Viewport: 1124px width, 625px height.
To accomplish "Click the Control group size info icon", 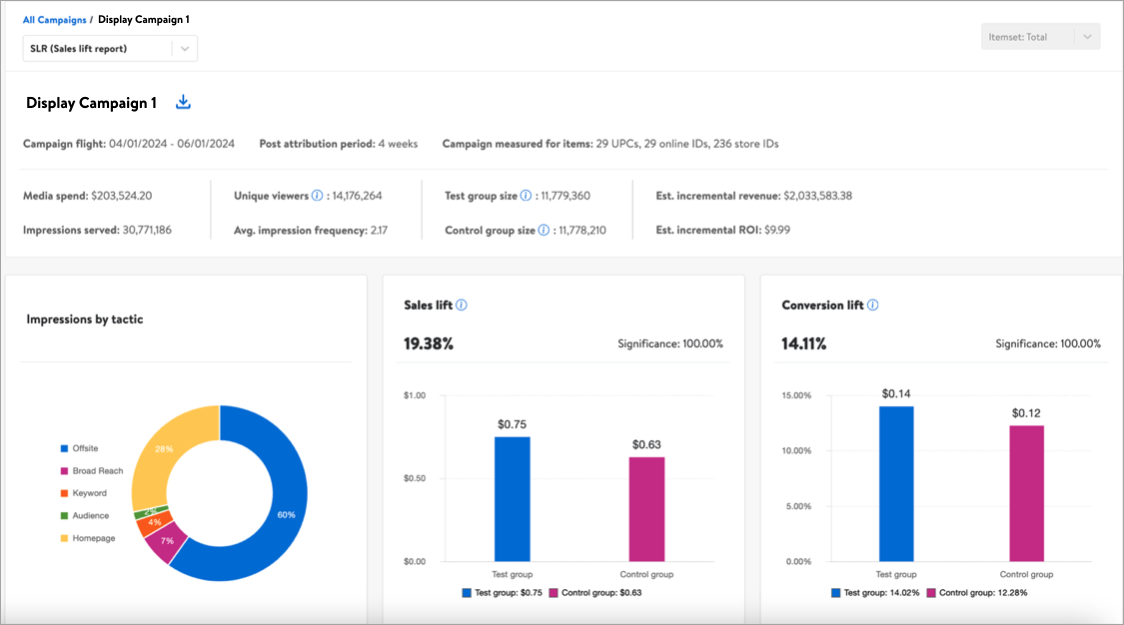I will (543, 230).
